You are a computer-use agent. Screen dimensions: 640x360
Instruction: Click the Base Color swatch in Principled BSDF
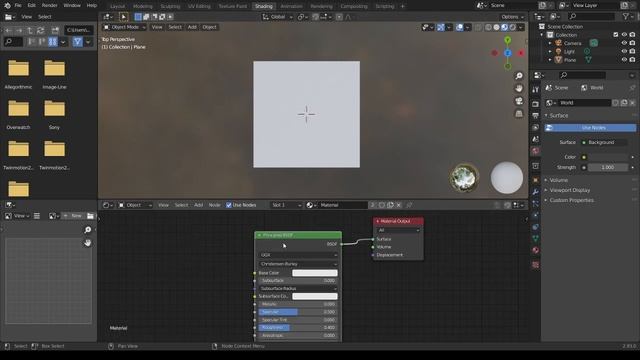(315, 273)
